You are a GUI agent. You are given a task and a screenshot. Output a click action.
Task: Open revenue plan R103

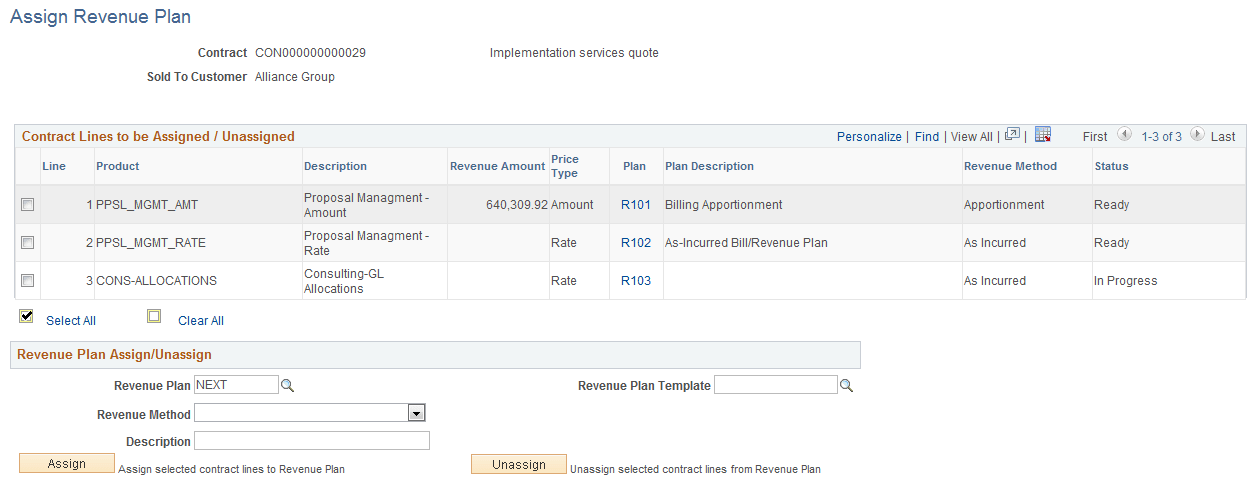point(636,281)
